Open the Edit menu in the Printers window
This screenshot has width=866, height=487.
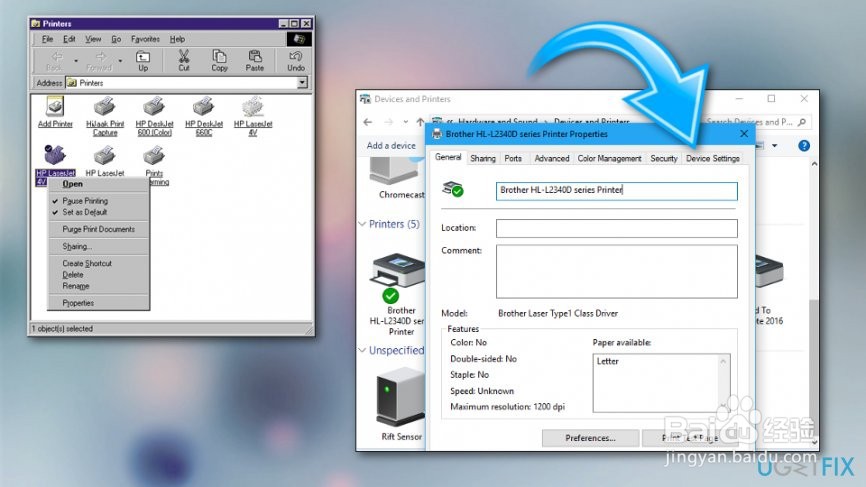tap(69, 39)
